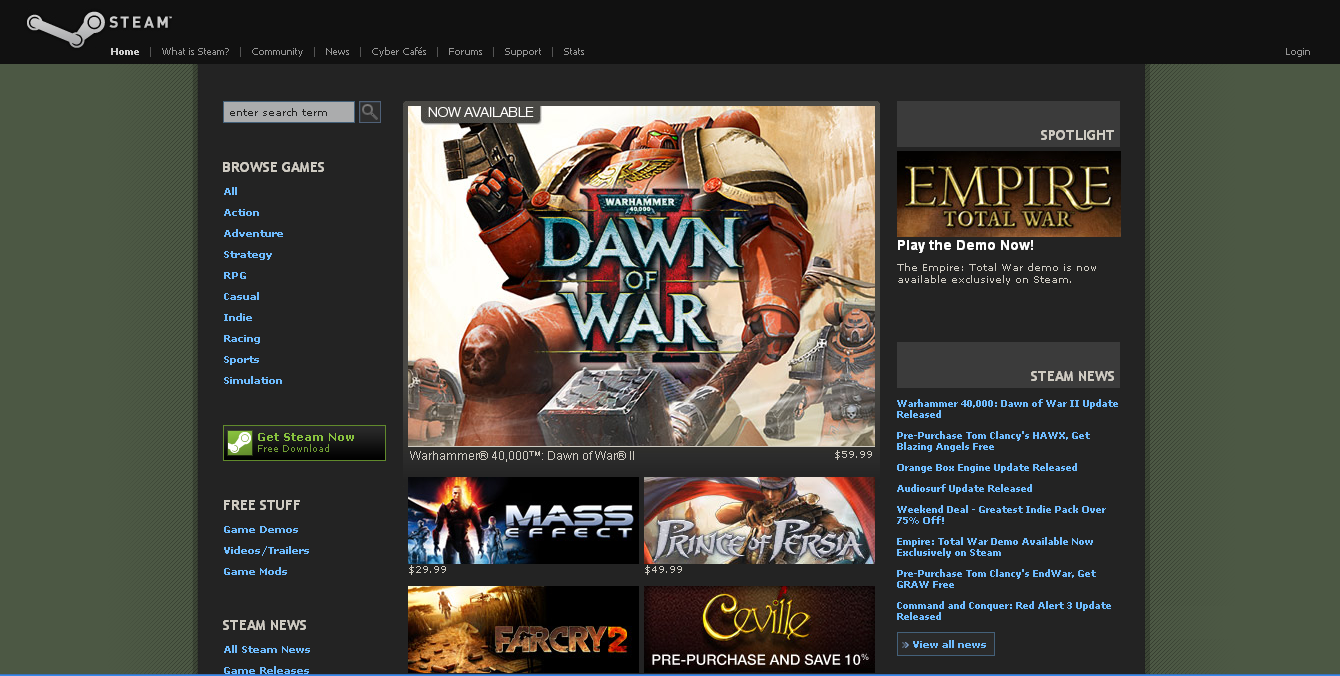Open the Mass Effect game thumbnail

[x=523, y=520]
